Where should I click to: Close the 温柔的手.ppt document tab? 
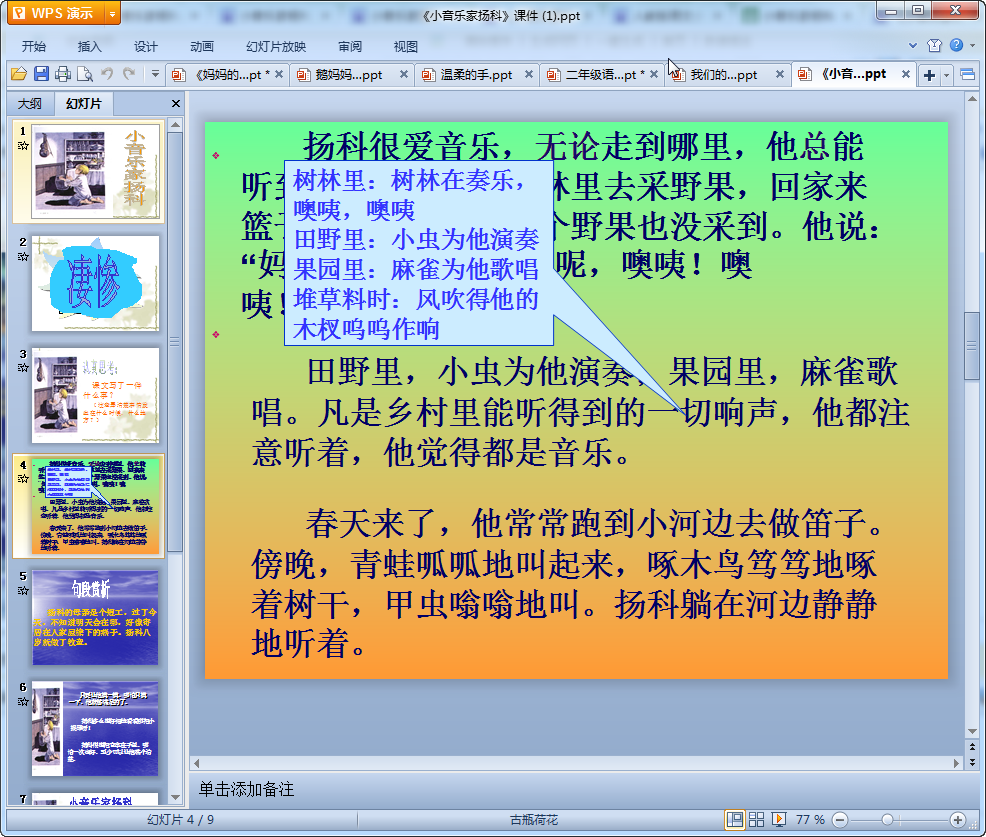click(529, 74)
